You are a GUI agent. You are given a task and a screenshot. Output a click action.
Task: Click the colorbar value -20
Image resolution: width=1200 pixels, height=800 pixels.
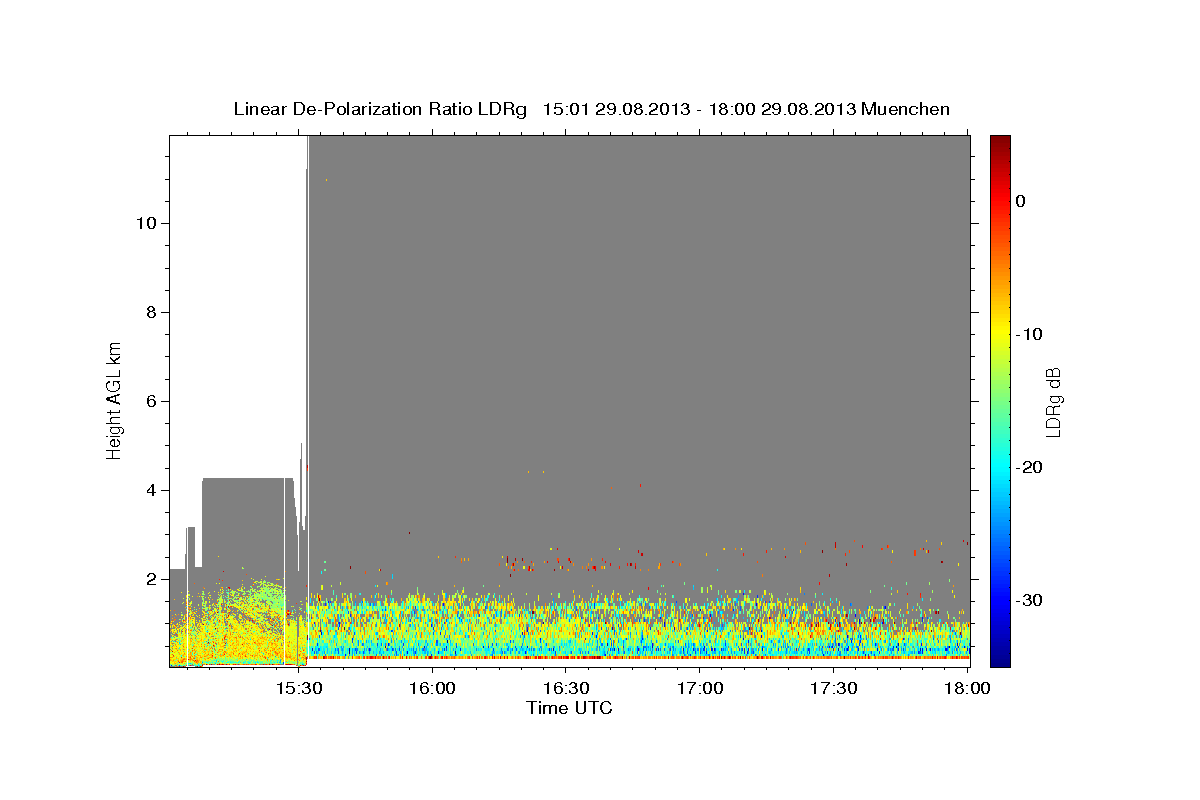(x=1029, y=467)
